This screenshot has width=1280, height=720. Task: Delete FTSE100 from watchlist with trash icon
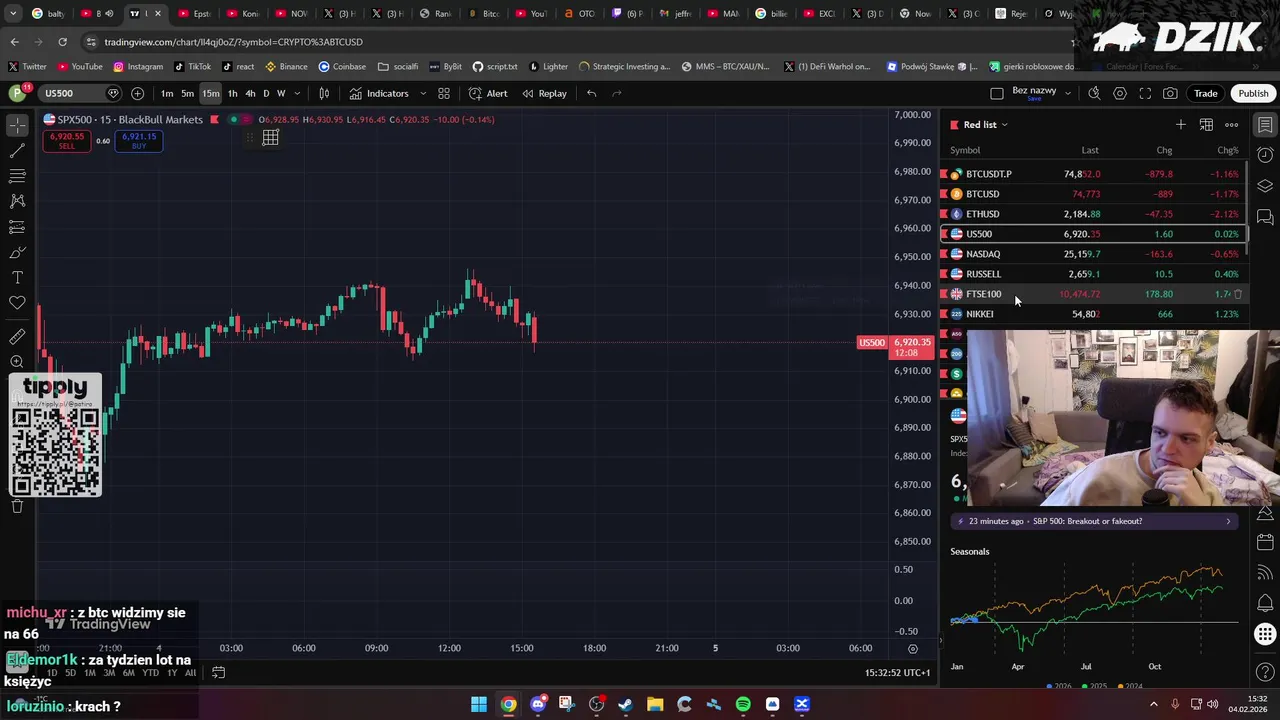(1238, 294)
